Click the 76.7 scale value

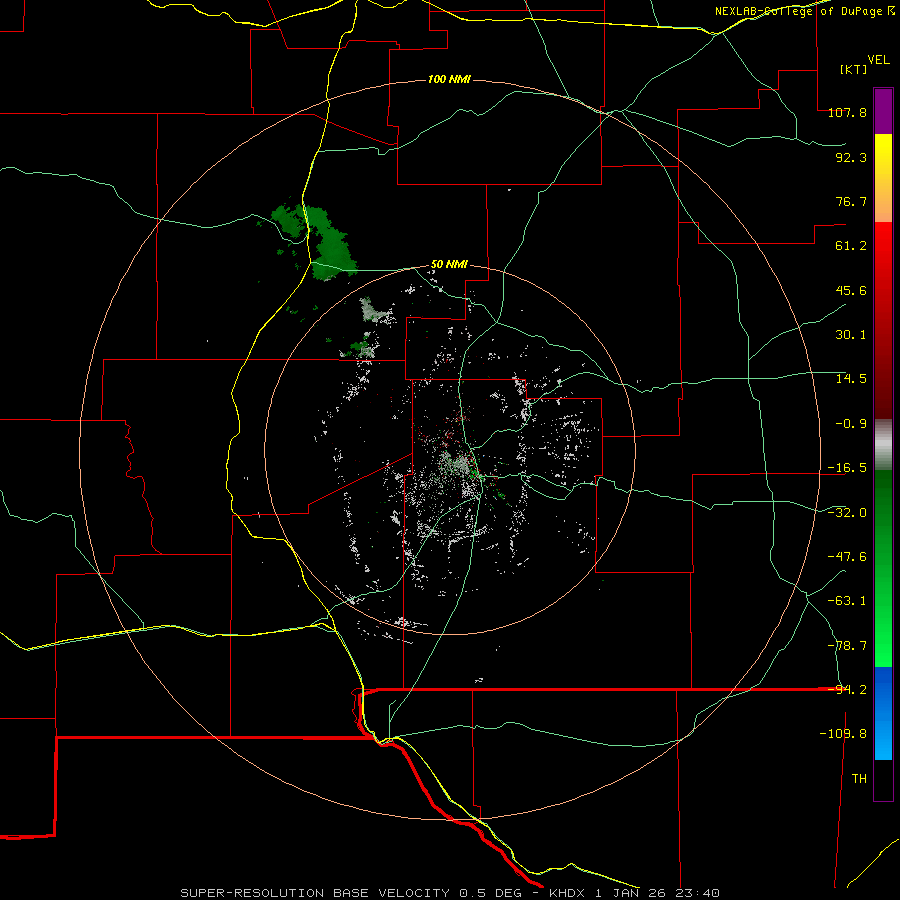[851, 201]
